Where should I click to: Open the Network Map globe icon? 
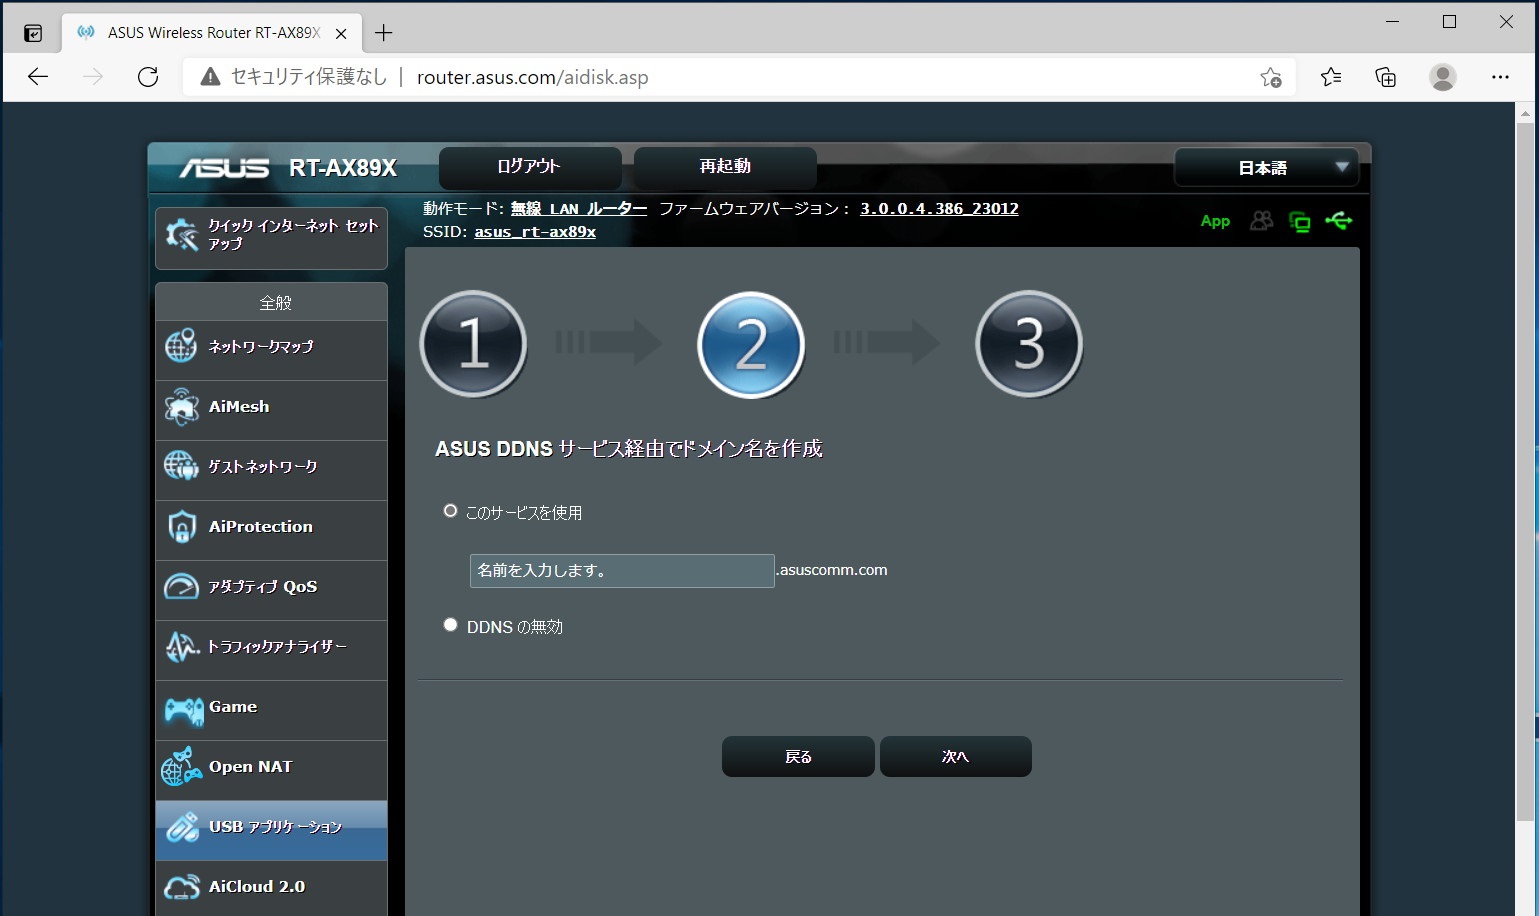(181, 346)
